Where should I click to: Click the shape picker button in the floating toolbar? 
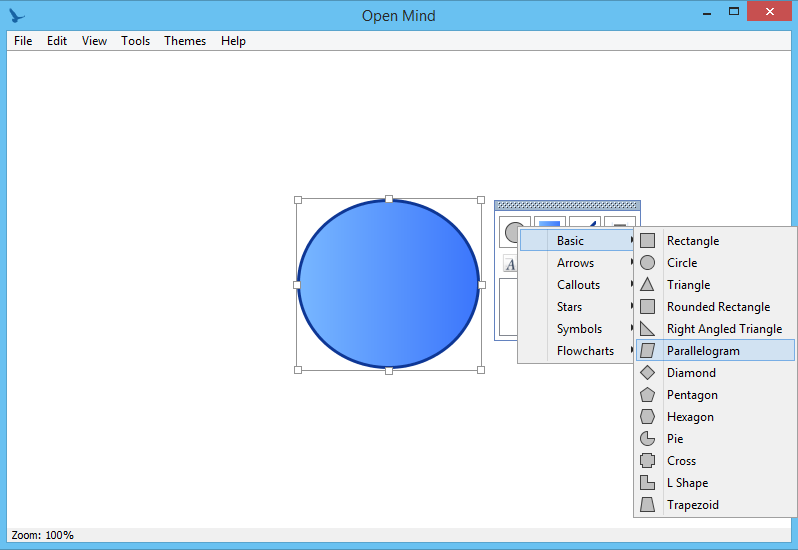[509, 231]
